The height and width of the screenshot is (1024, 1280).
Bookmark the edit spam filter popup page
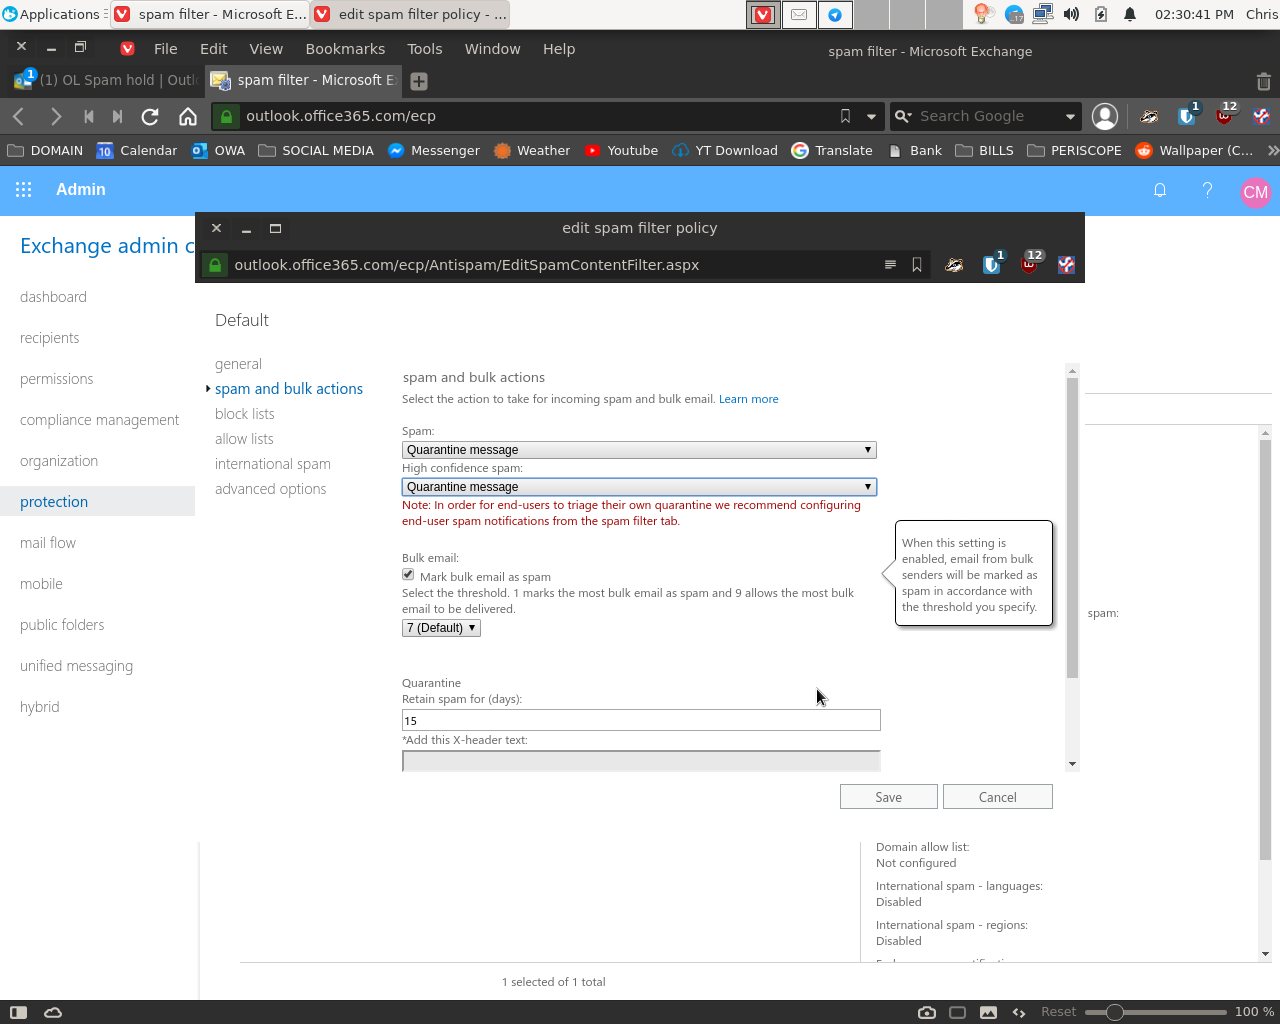click(x=917, y=265)
